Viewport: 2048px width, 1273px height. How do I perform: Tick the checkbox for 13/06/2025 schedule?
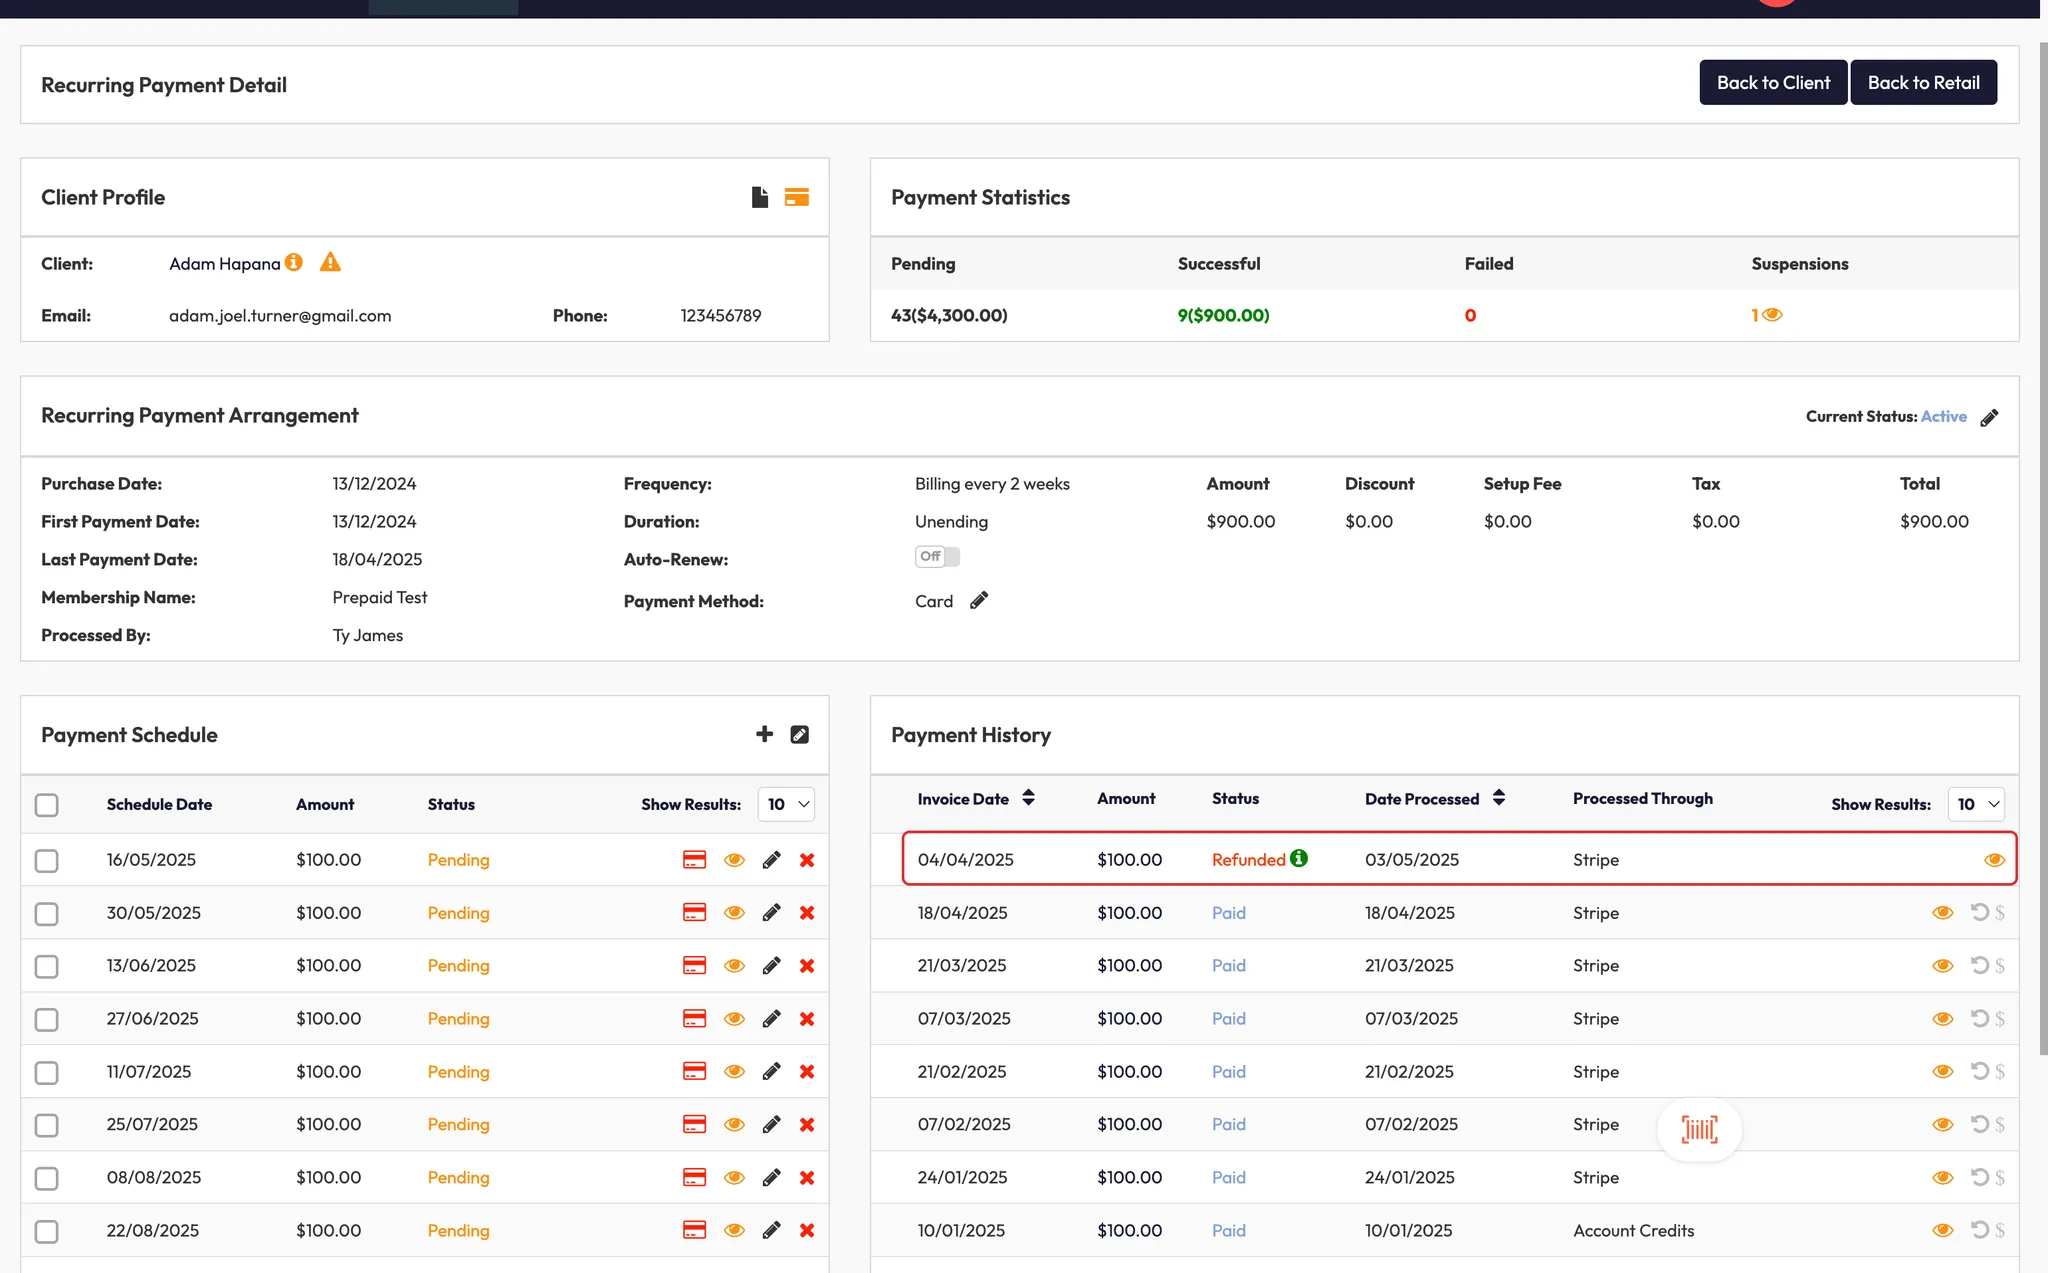pyautogui.click(x=47, y=966)
